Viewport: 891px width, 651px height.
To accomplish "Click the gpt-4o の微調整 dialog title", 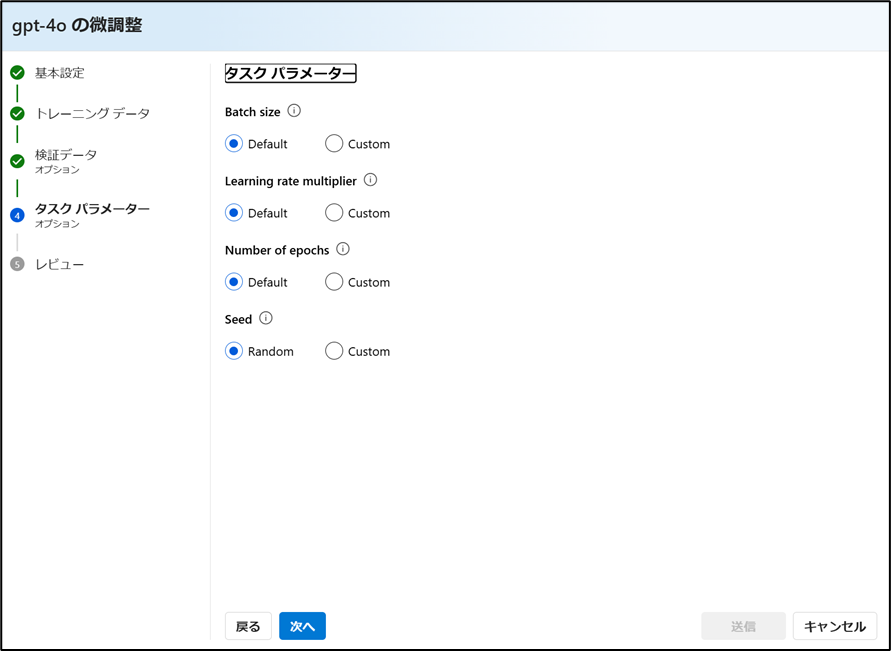I will coord(77,26).
